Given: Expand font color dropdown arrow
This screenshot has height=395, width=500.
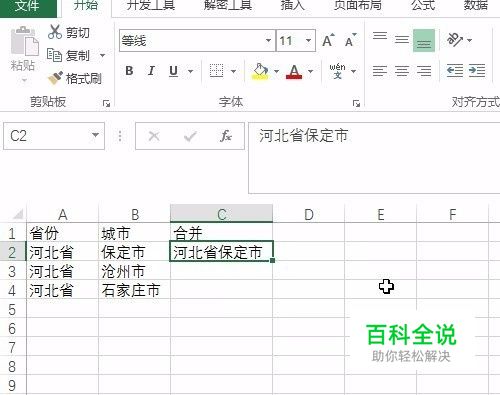Looking at the screenshot, I should coord(310,71).
